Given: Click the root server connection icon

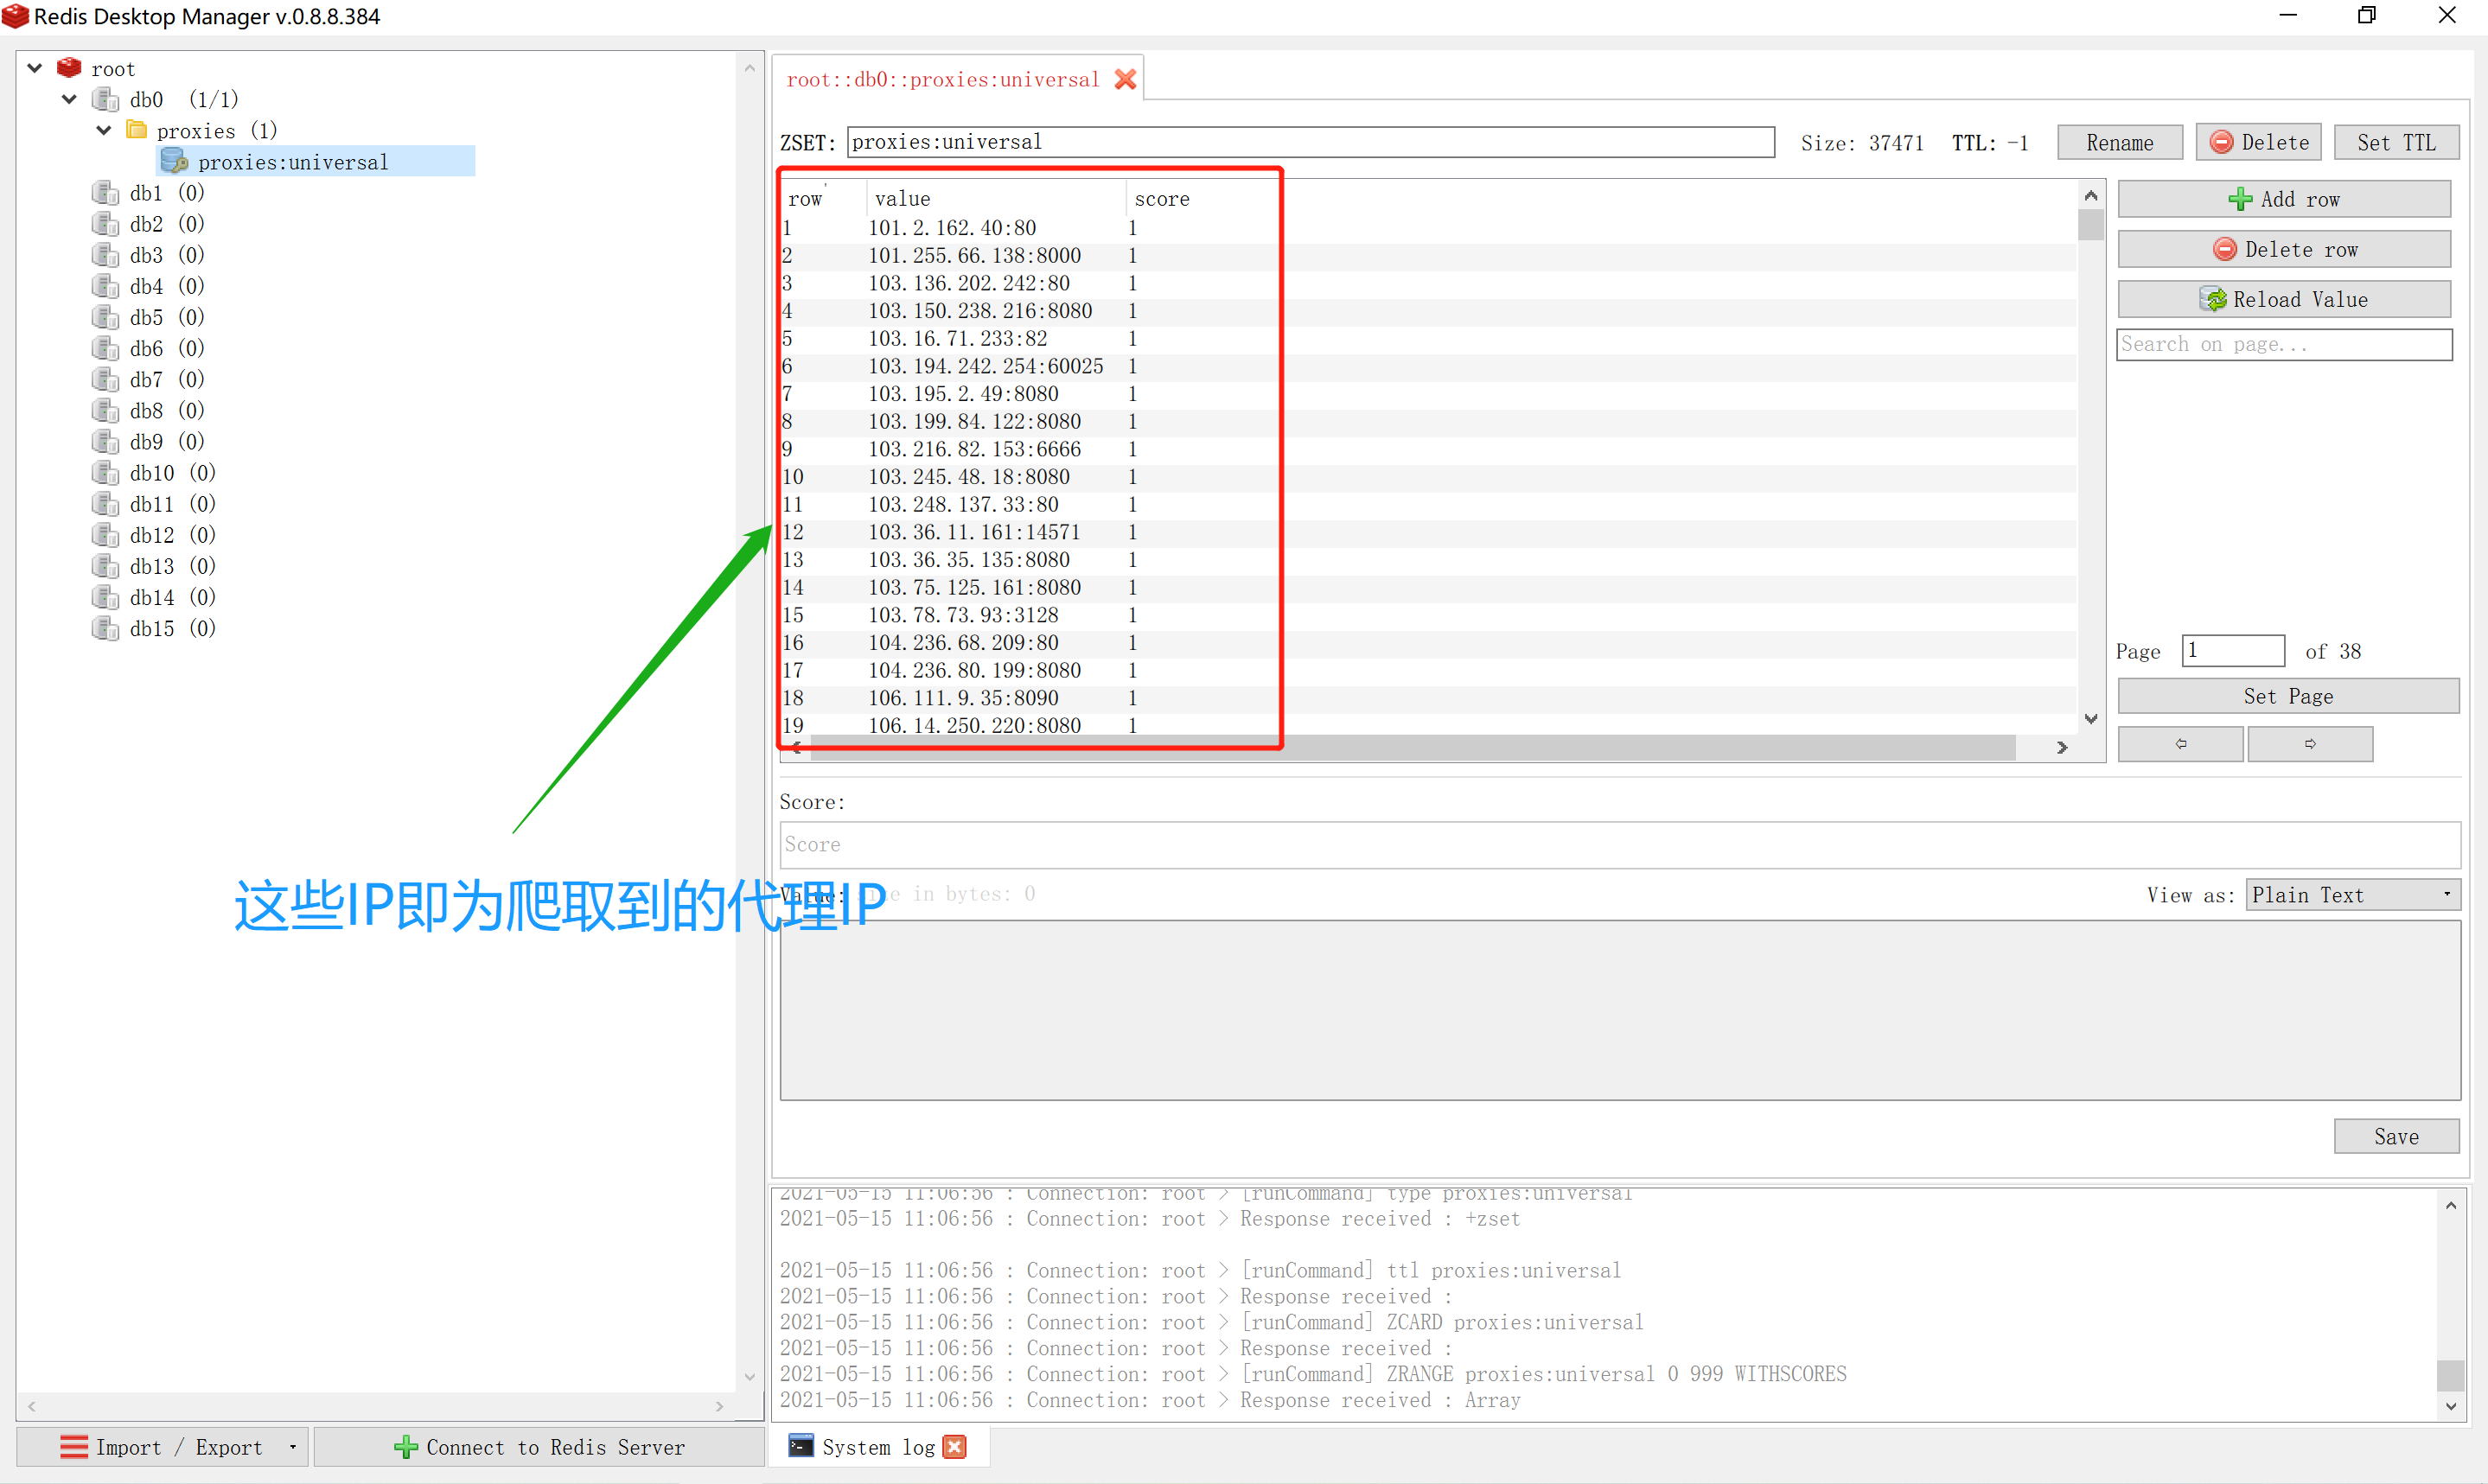Looking at the screenshot, I should 69,68.
